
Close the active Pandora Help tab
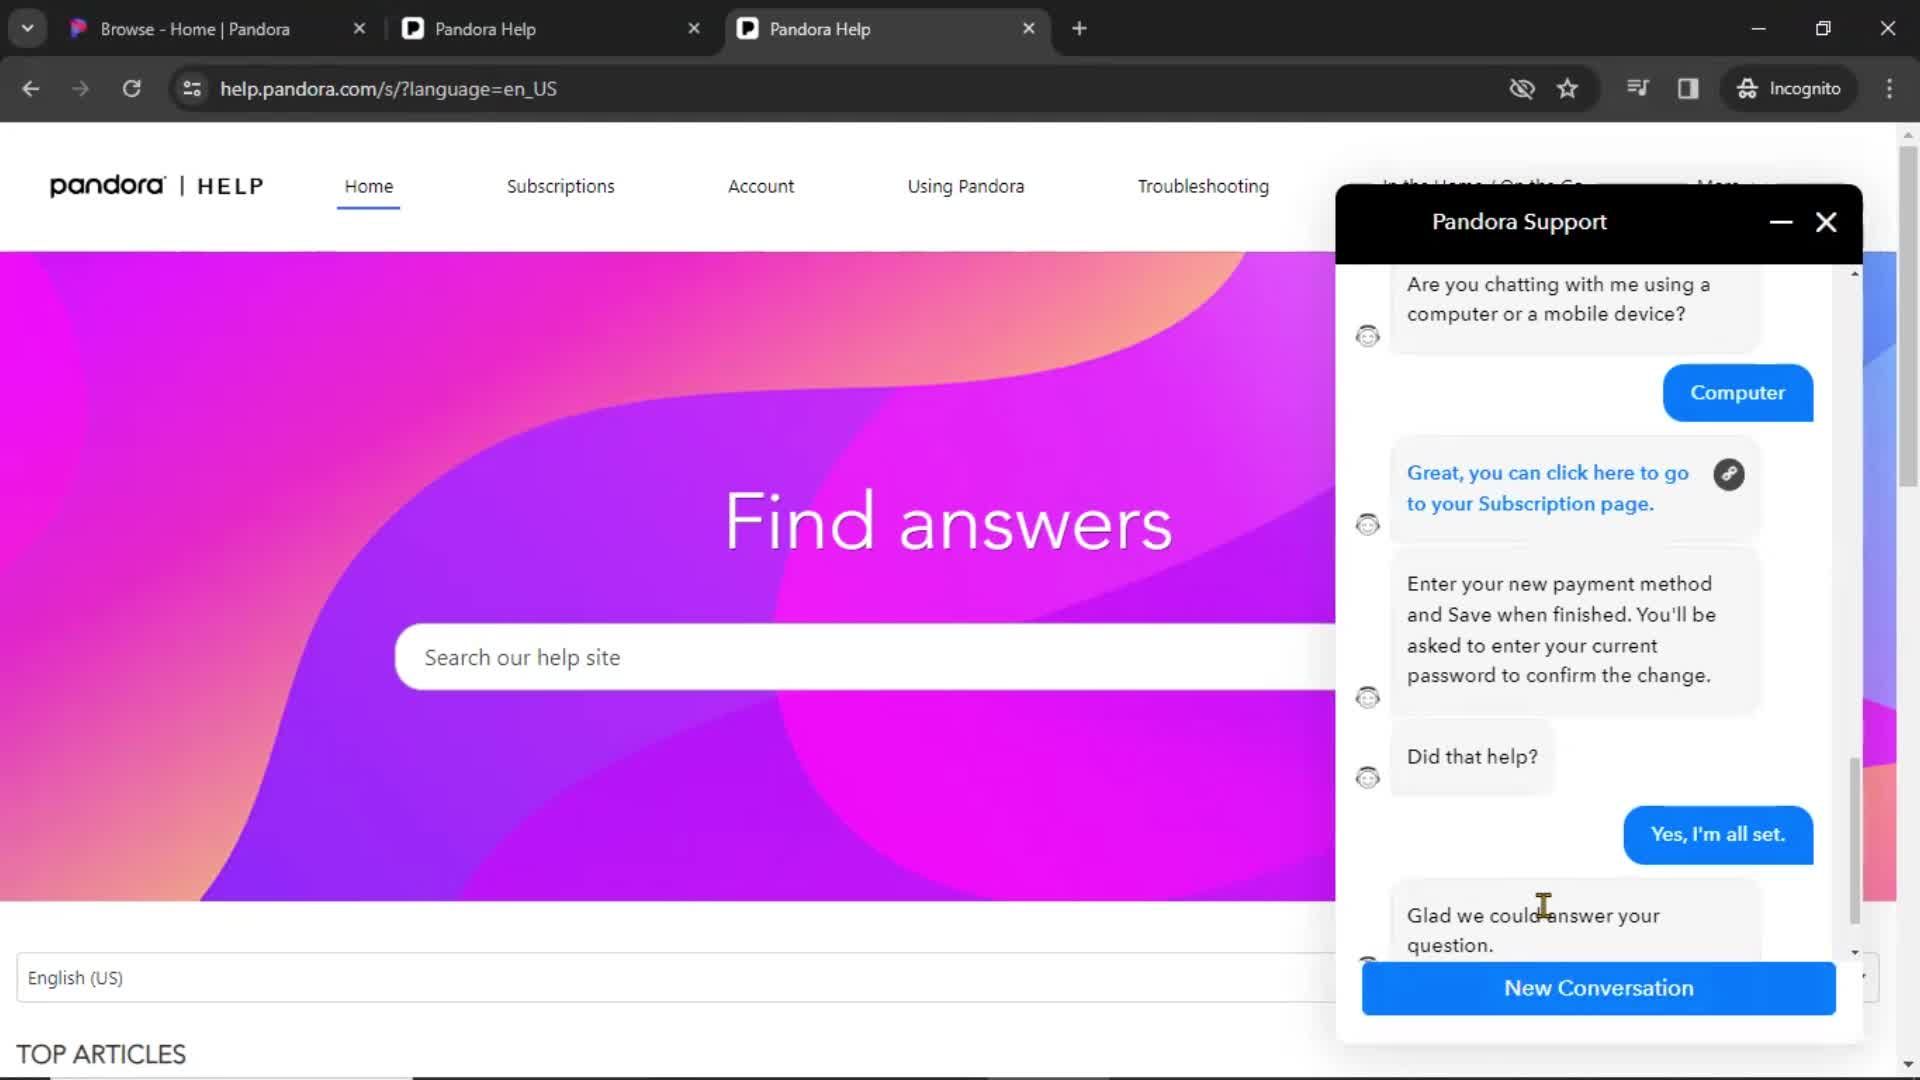(x=1028, y=29)
